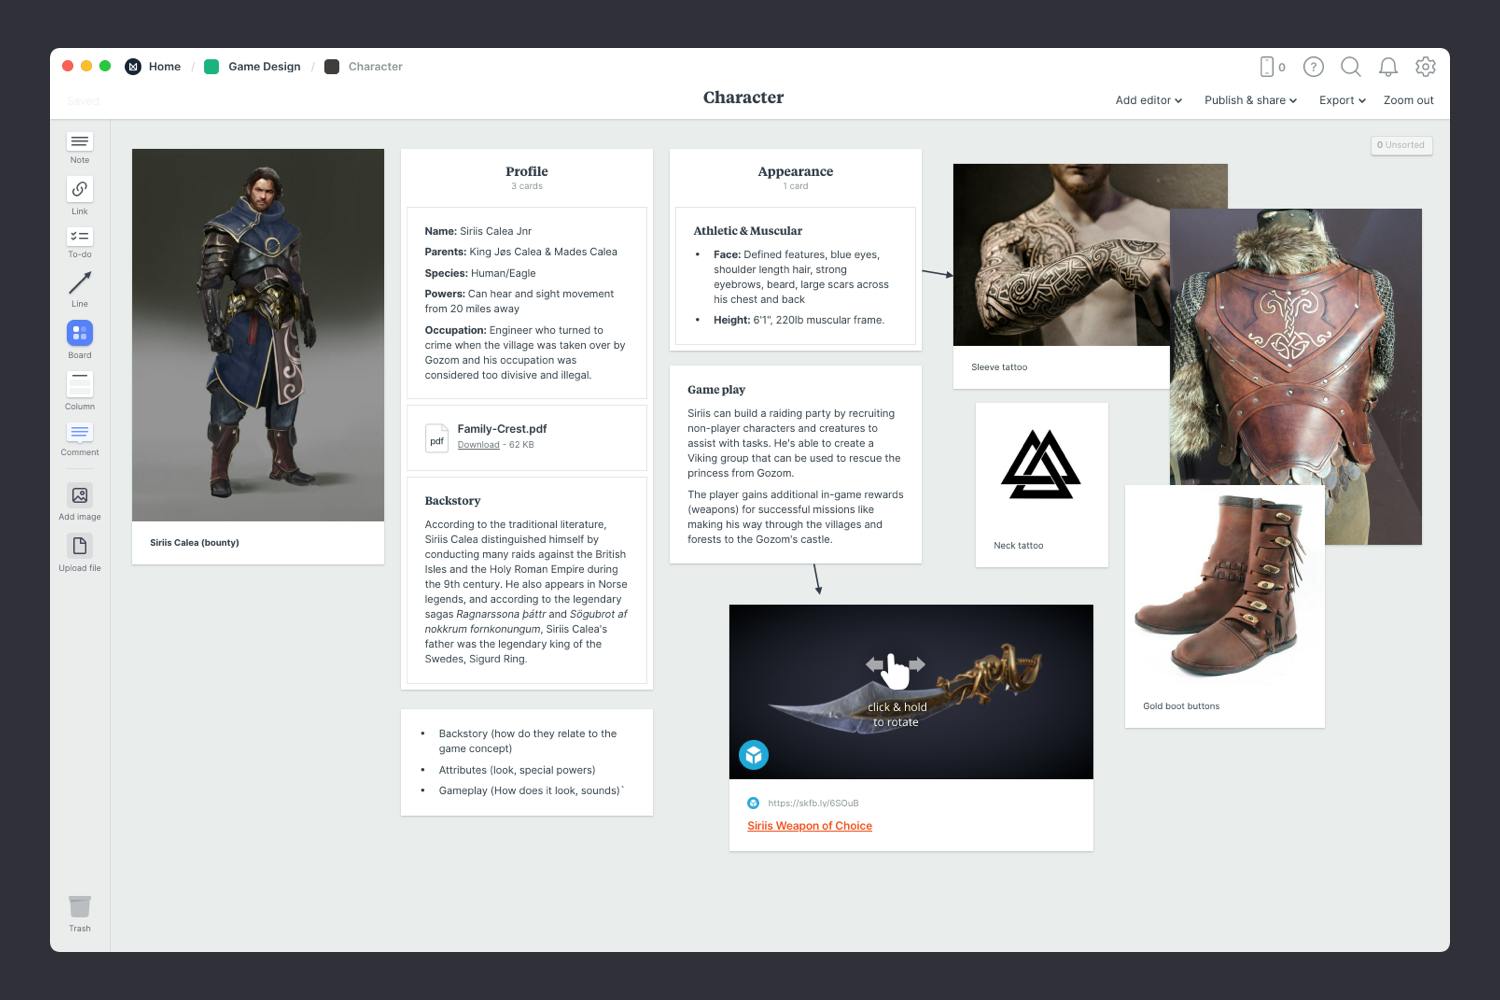The width and height of the screenshot is (1500, 1000).
Task: Click the Zoom out button
Action: coord(1408,100)
